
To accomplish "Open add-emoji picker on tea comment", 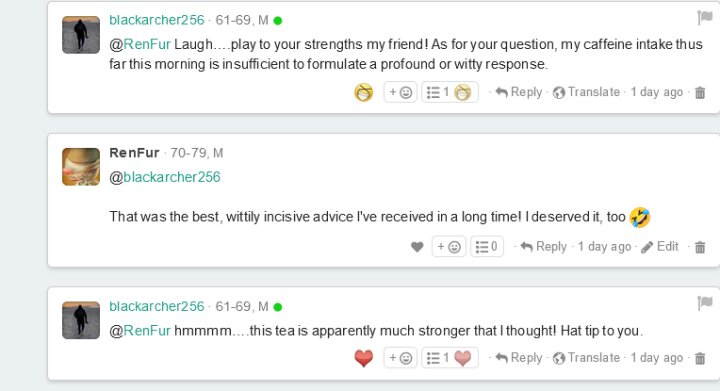I will (x=400, y=358).
